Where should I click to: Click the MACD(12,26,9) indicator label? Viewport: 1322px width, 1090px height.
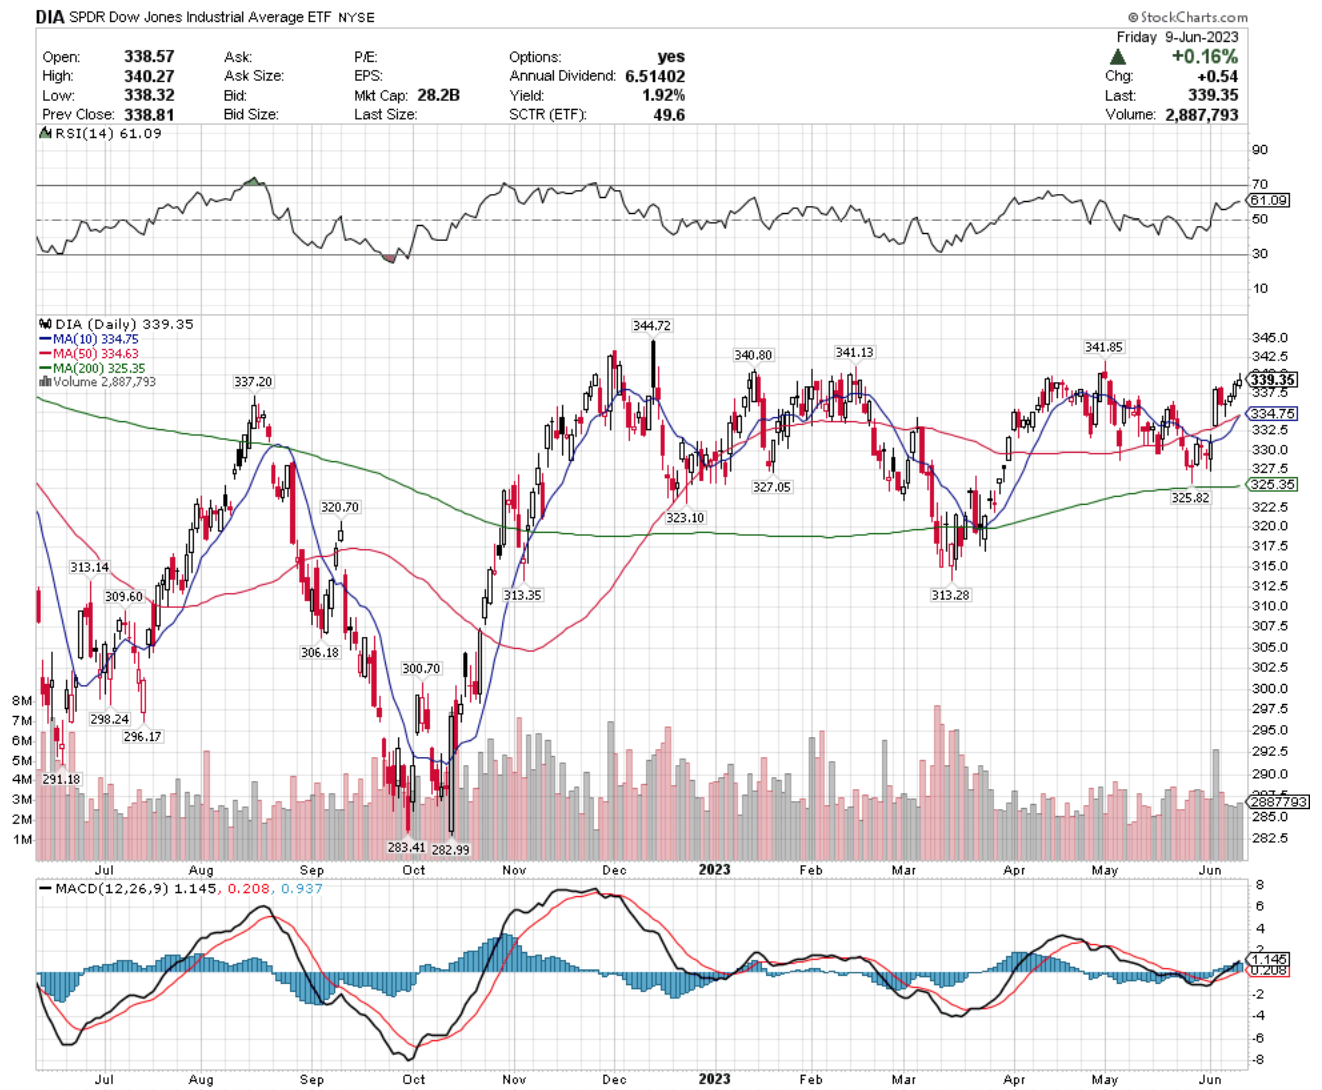coord(111,889)
